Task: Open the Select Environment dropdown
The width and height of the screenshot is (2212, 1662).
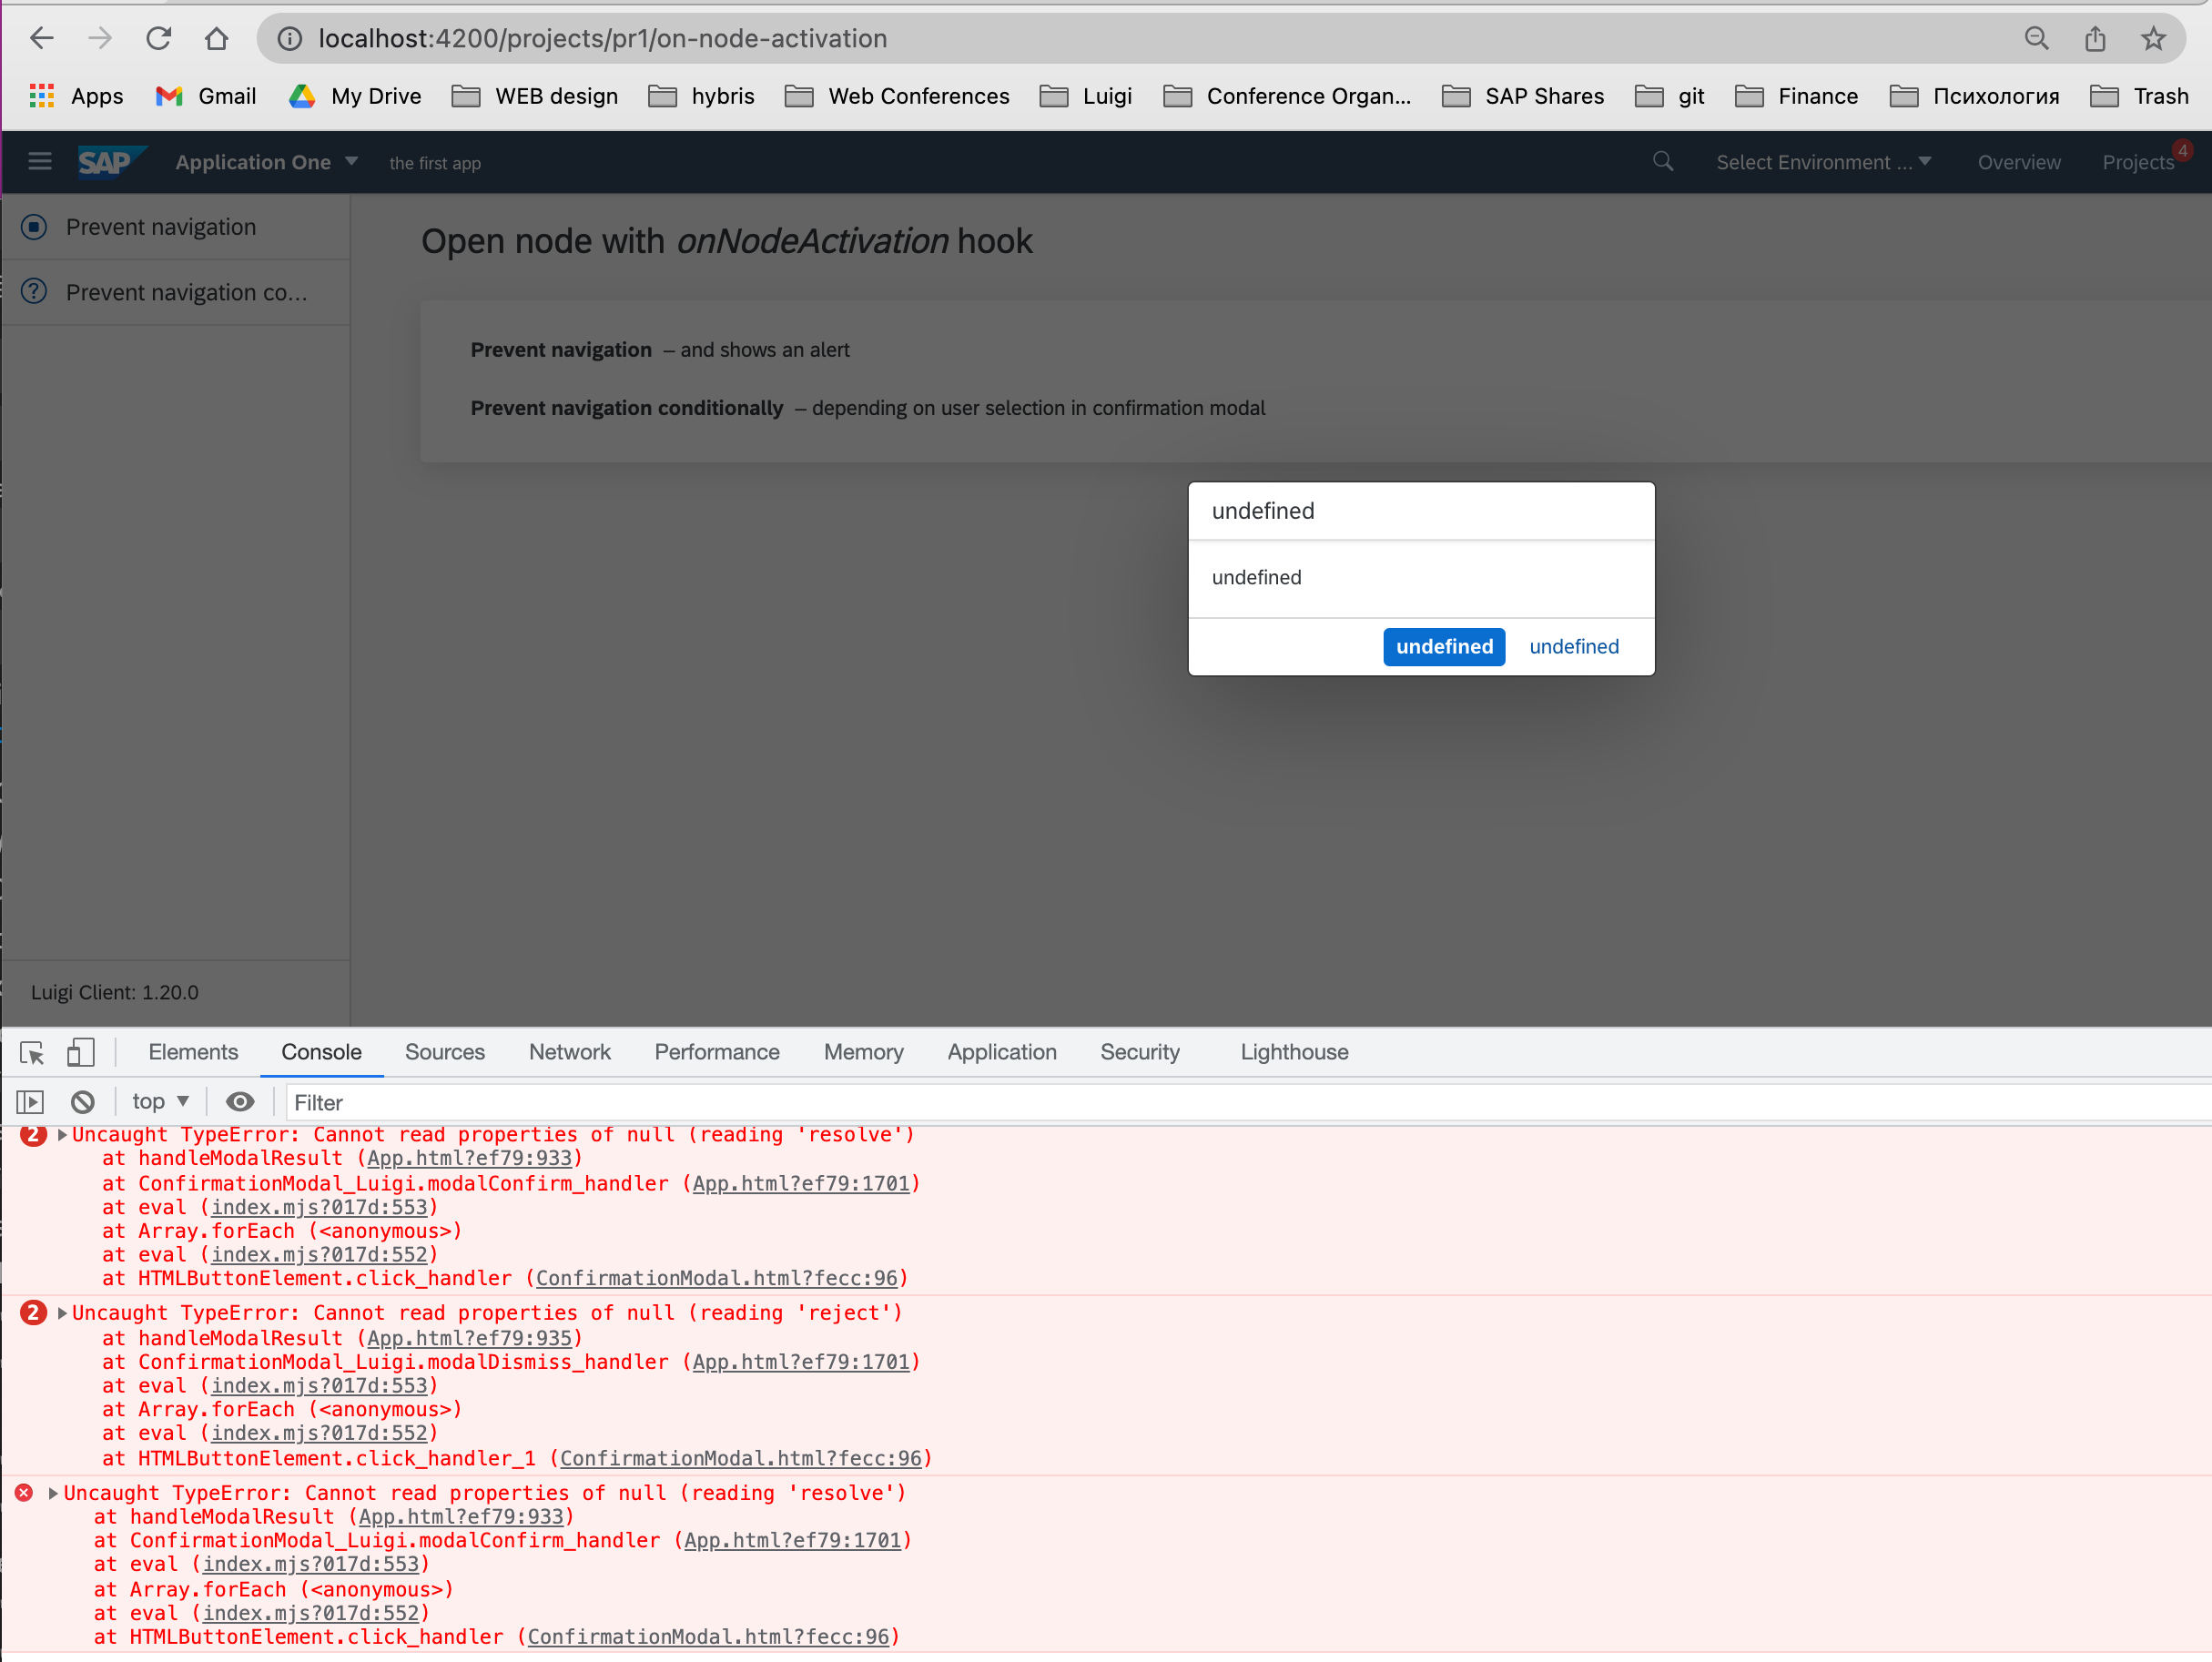Action: tap(1822, 162)
